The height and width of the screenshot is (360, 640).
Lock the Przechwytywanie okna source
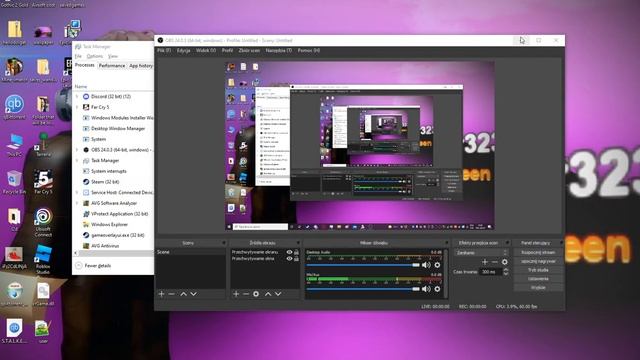[296, 259]
